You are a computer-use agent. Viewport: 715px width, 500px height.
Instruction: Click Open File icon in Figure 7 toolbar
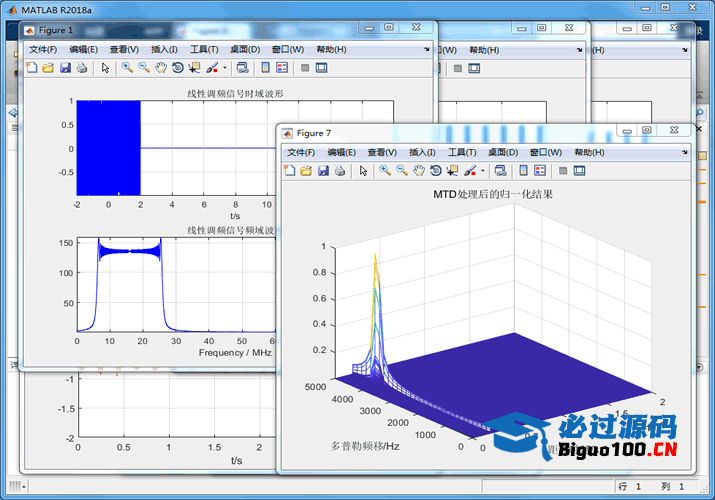click(306, 171)
